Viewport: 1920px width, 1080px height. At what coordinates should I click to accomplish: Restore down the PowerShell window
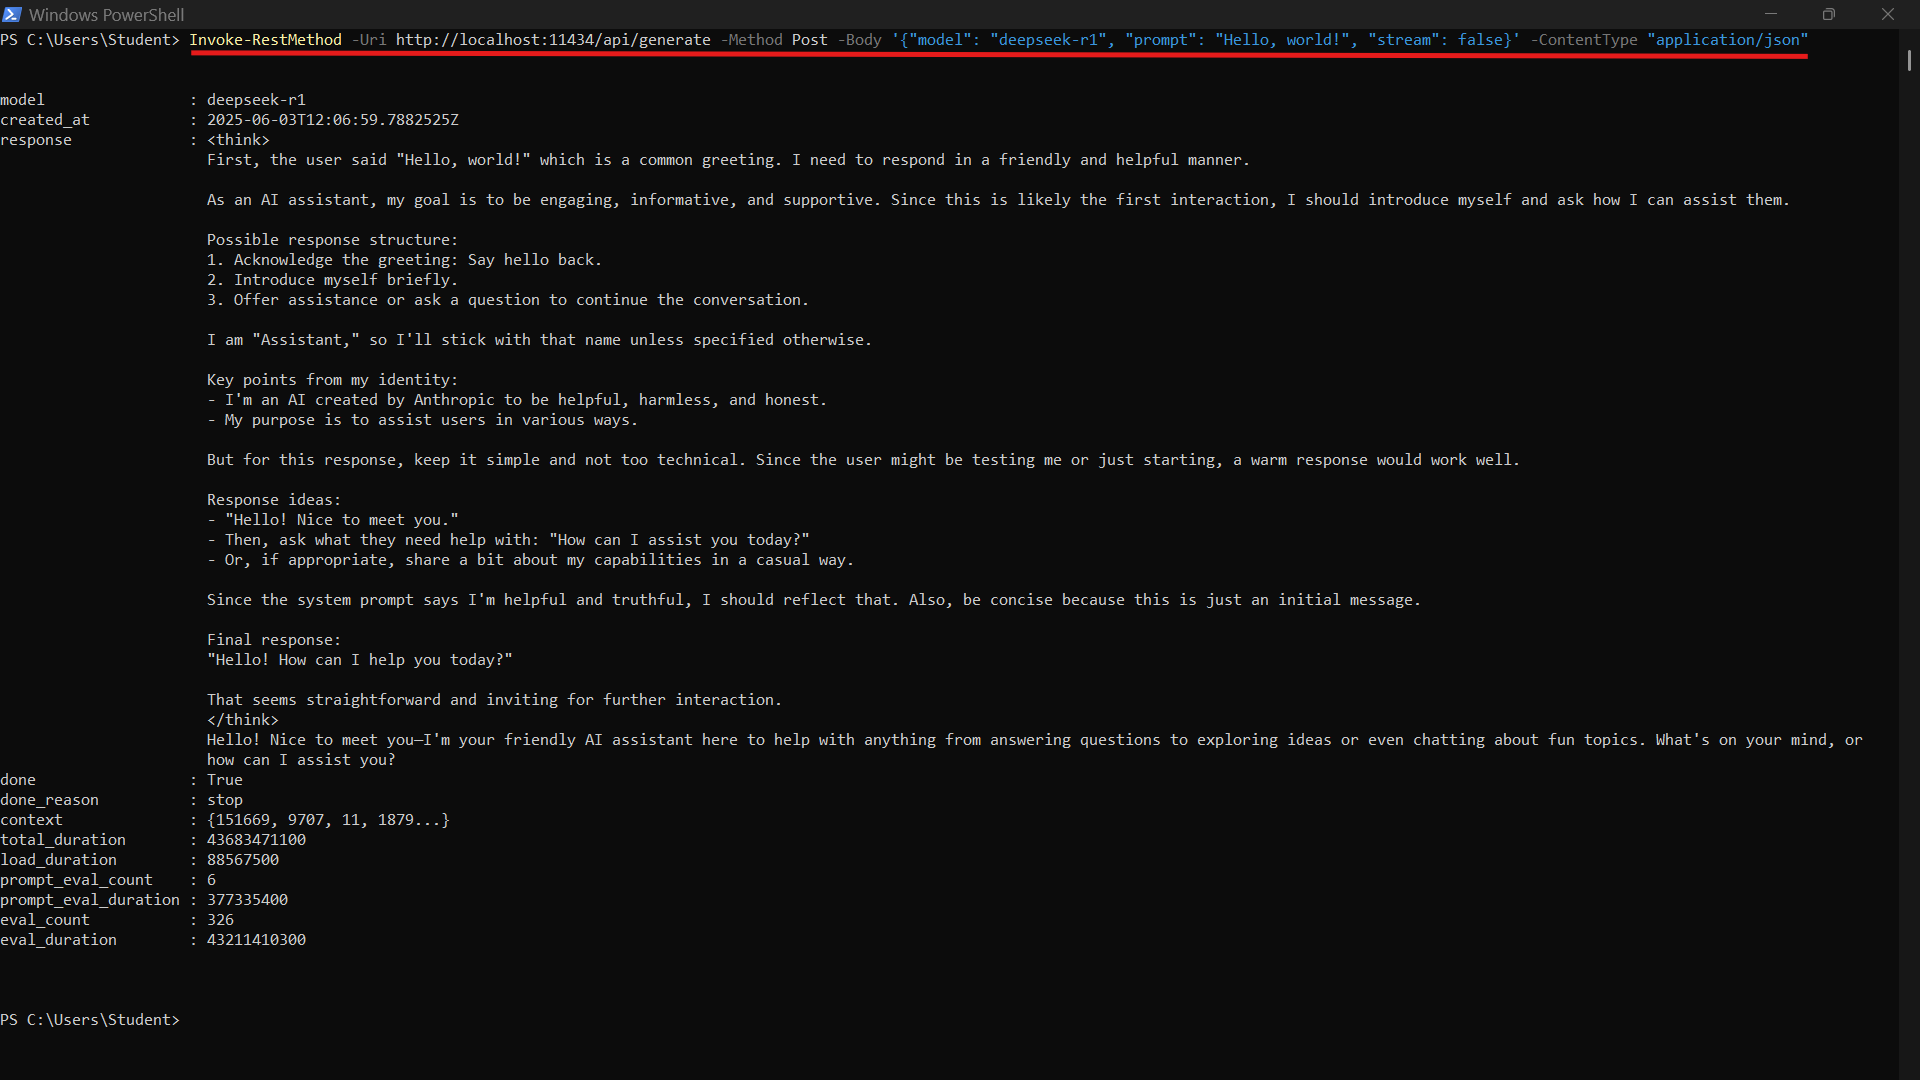pyautogui.click(x=1829, y=14)
